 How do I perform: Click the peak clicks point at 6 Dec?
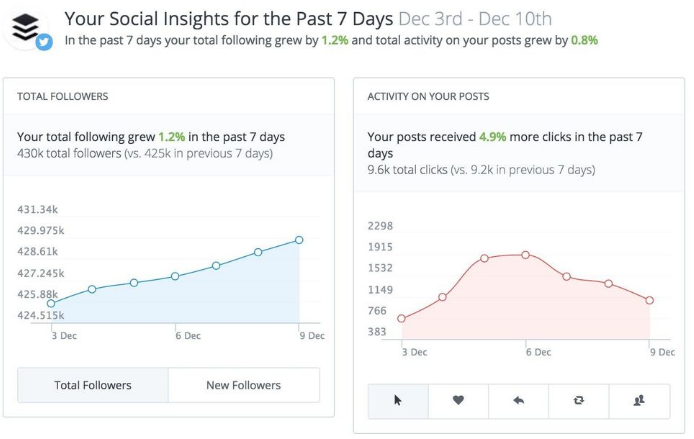[x=525, y=254]
